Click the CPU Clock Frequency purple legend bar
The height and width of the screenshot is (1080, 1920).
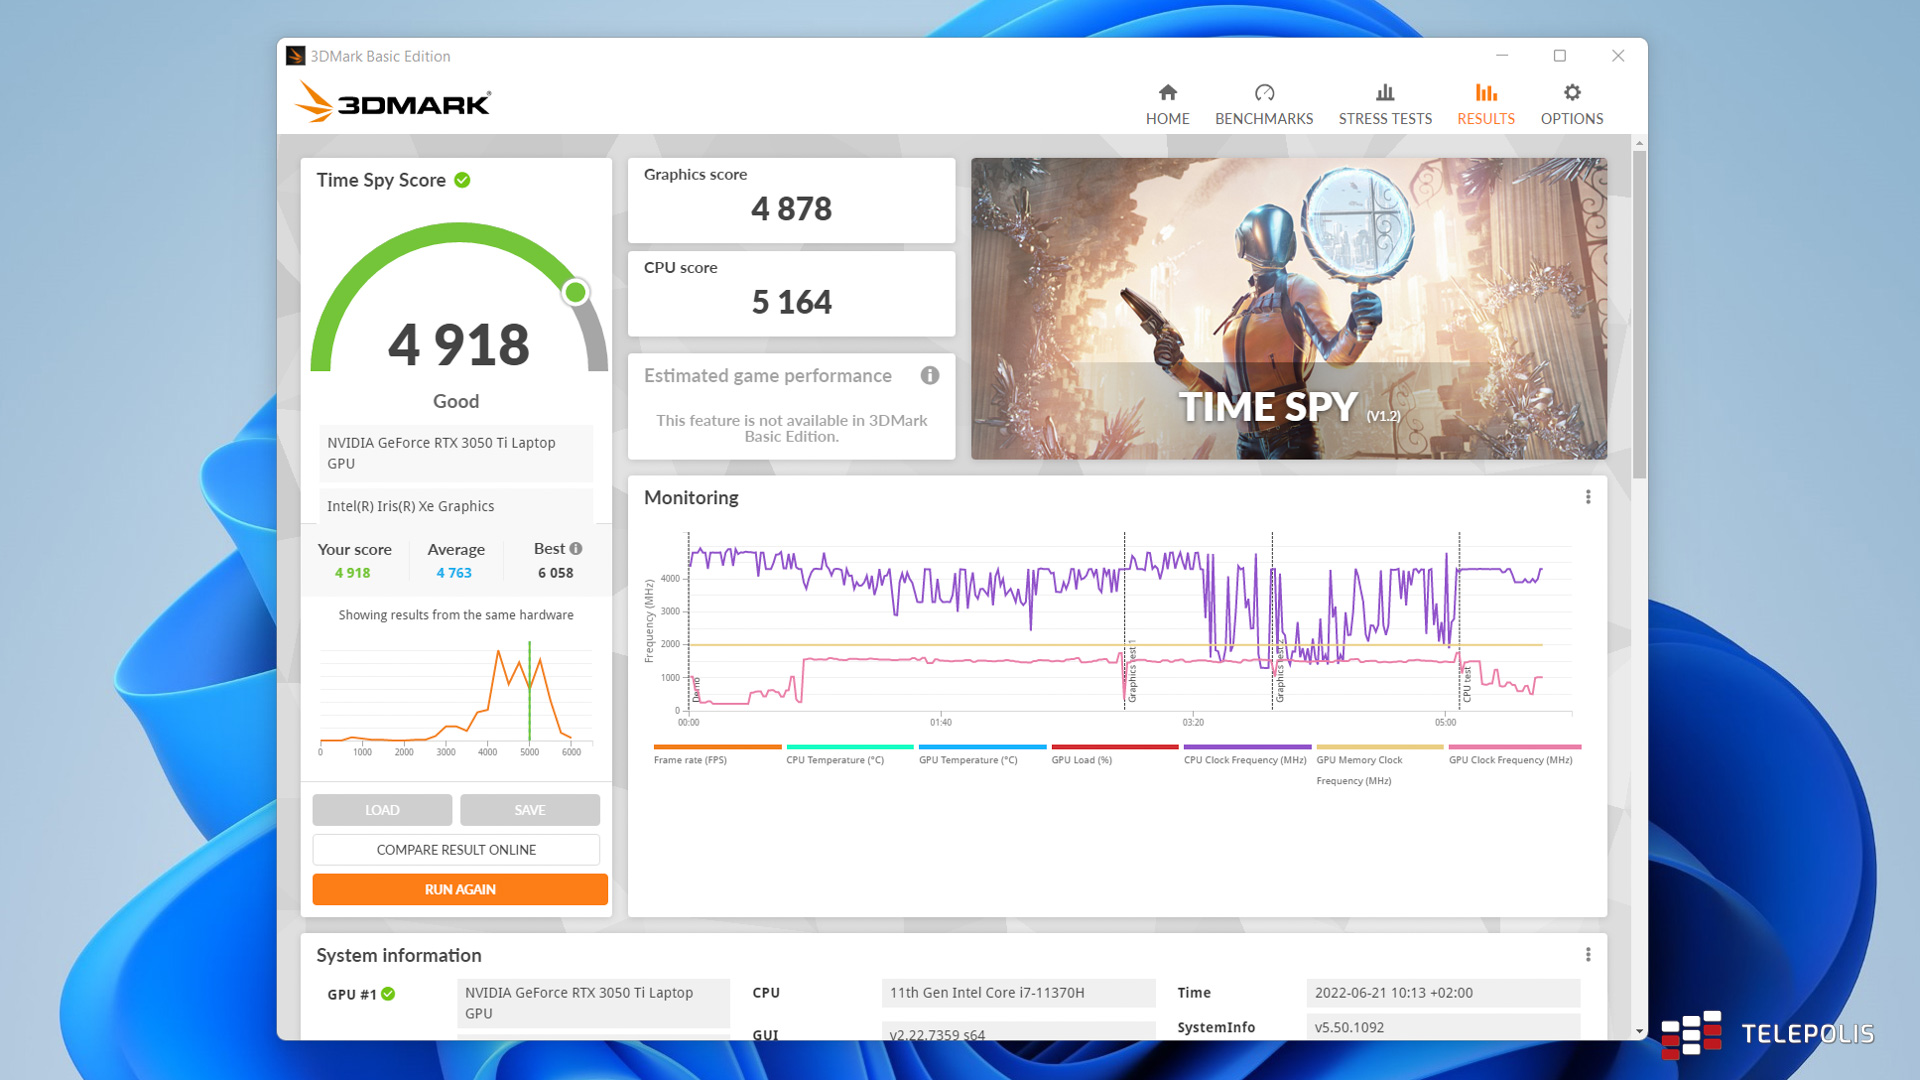(1247, 747)
